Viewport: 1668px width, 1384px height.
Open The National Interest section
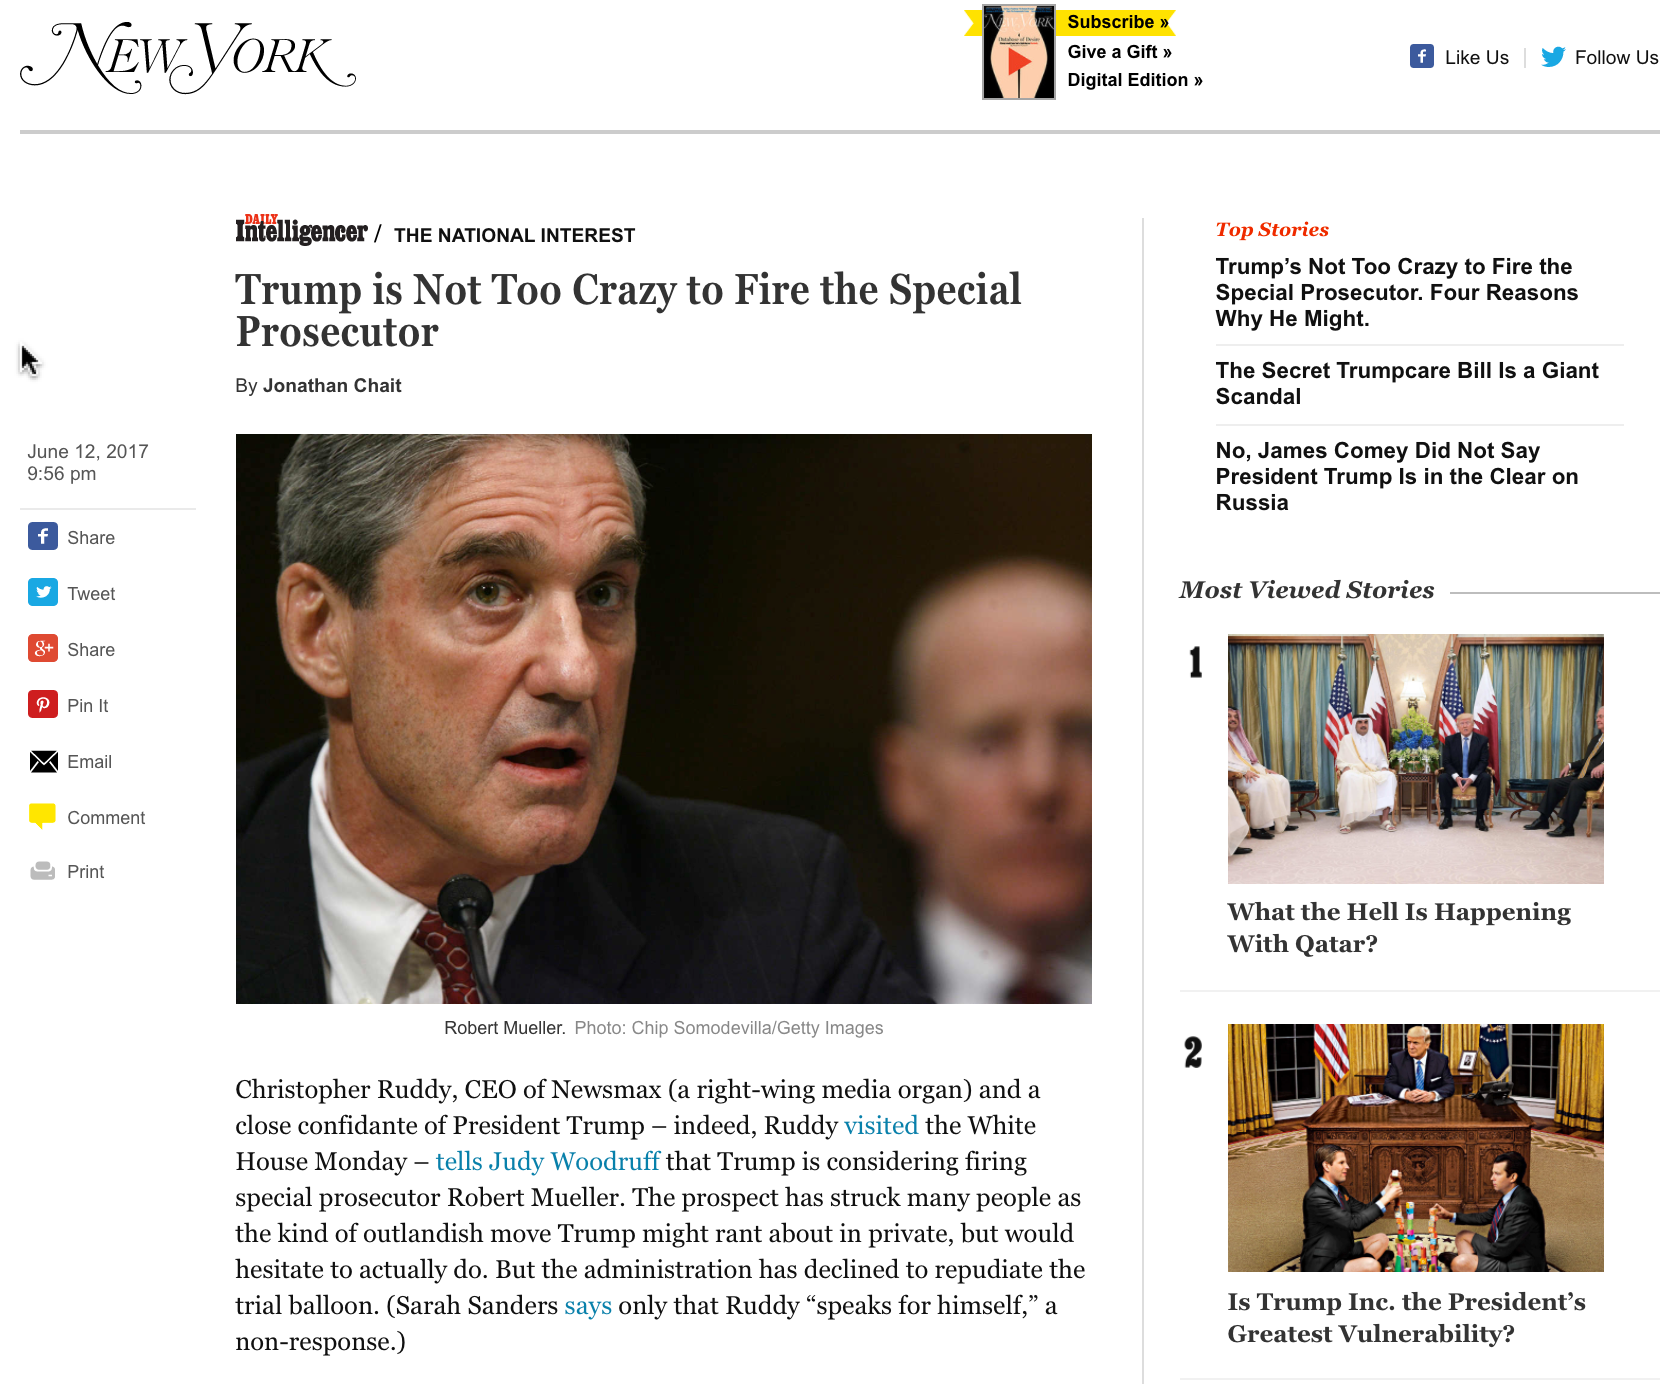514,235
